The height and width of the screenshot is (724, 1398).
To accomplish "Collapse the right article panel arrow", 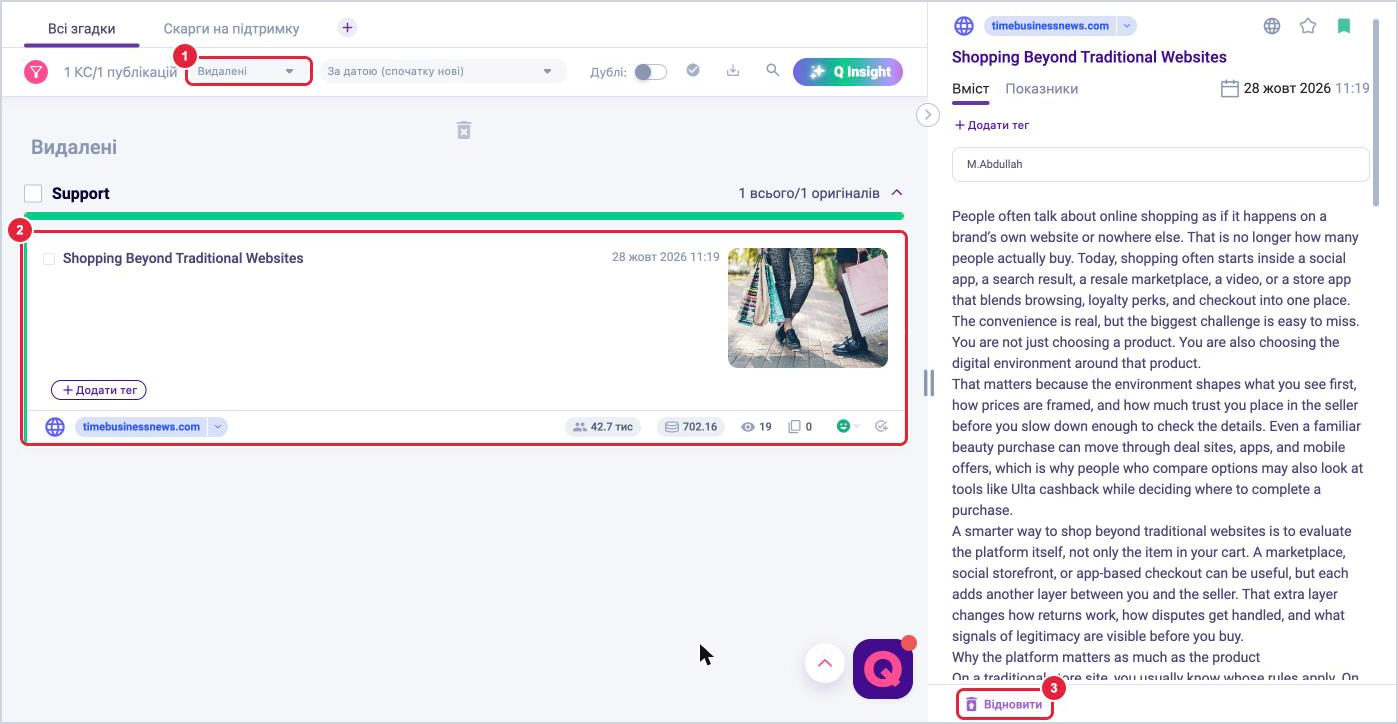I will tap(928, 115).
